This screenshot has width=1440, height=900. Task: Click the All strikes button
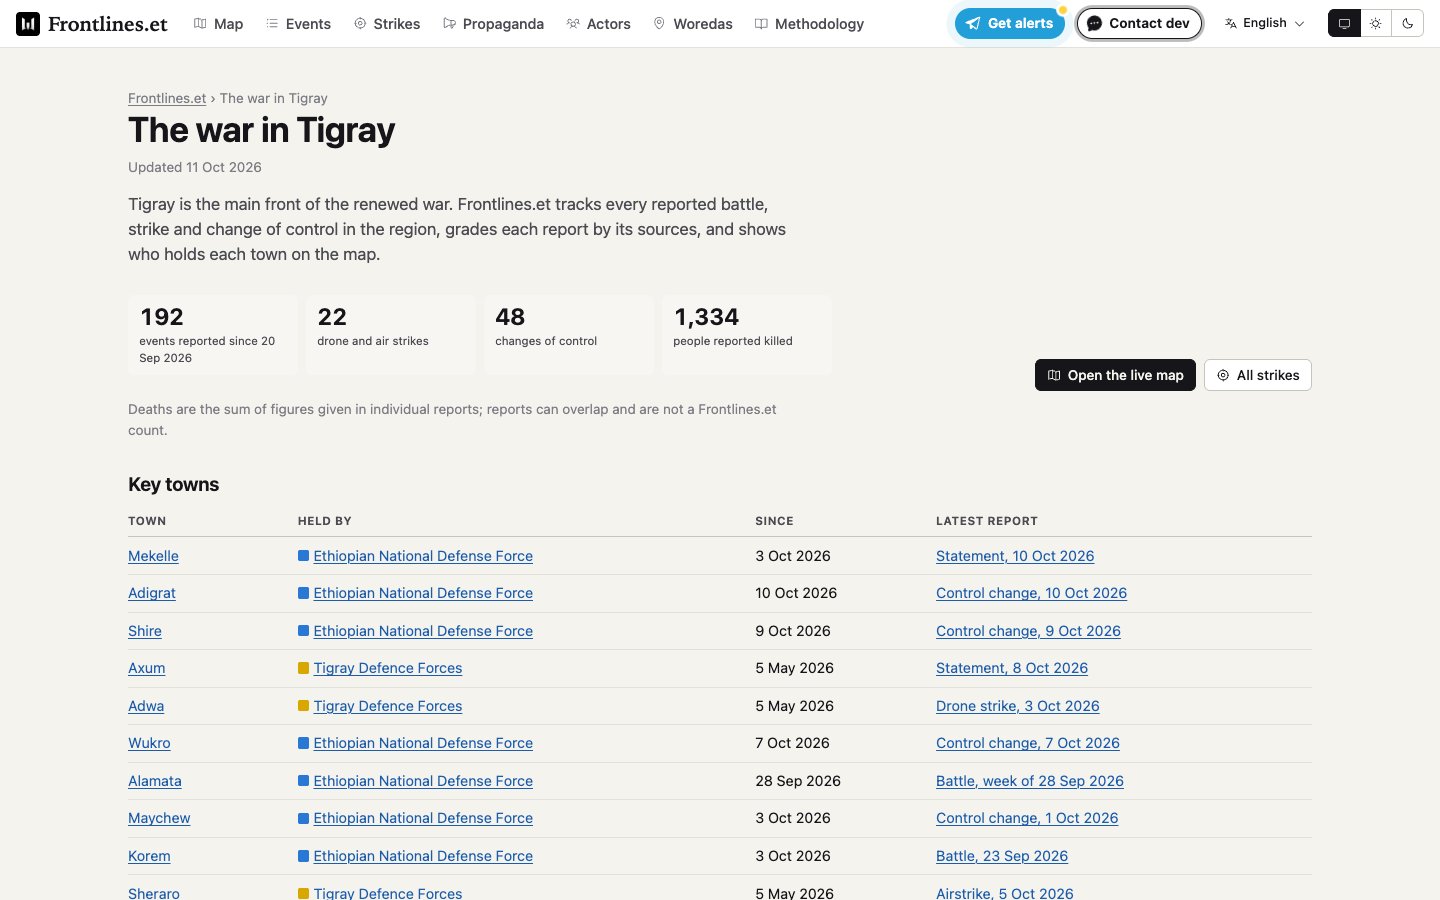coord(1258,375)
